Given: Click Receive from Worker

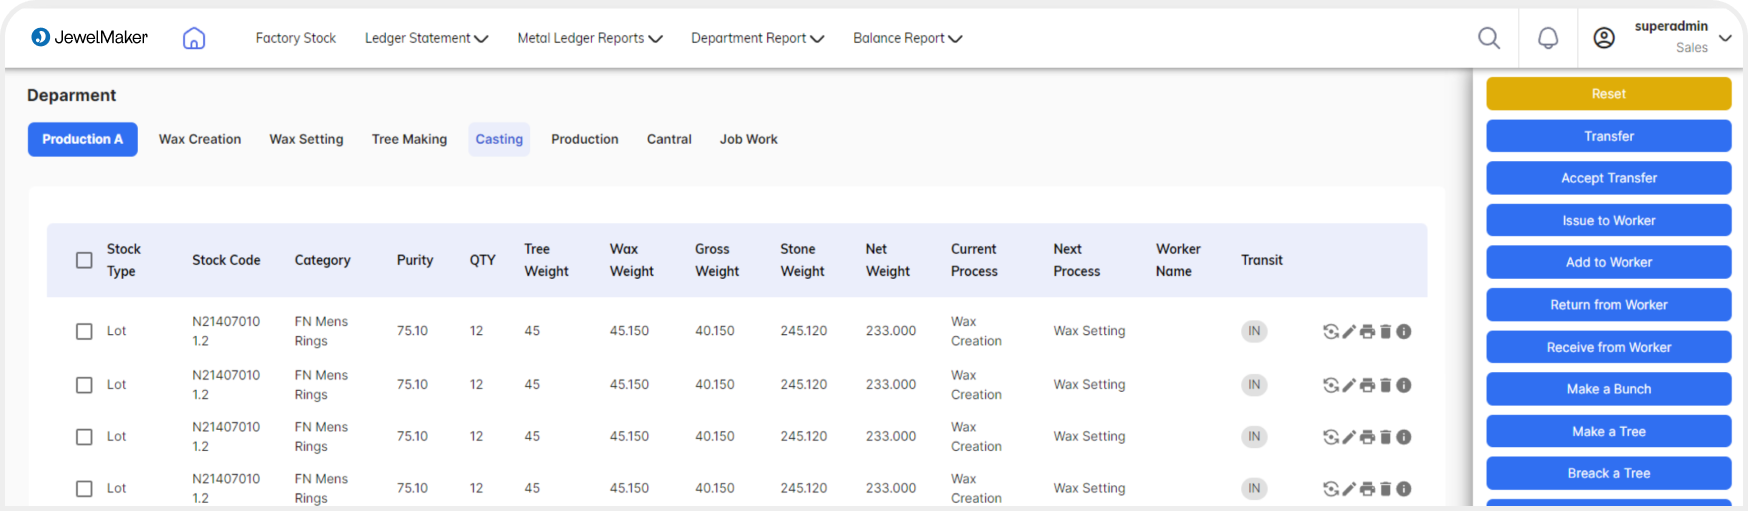Looking at the screenshot, I should [x=1609, y=347].
